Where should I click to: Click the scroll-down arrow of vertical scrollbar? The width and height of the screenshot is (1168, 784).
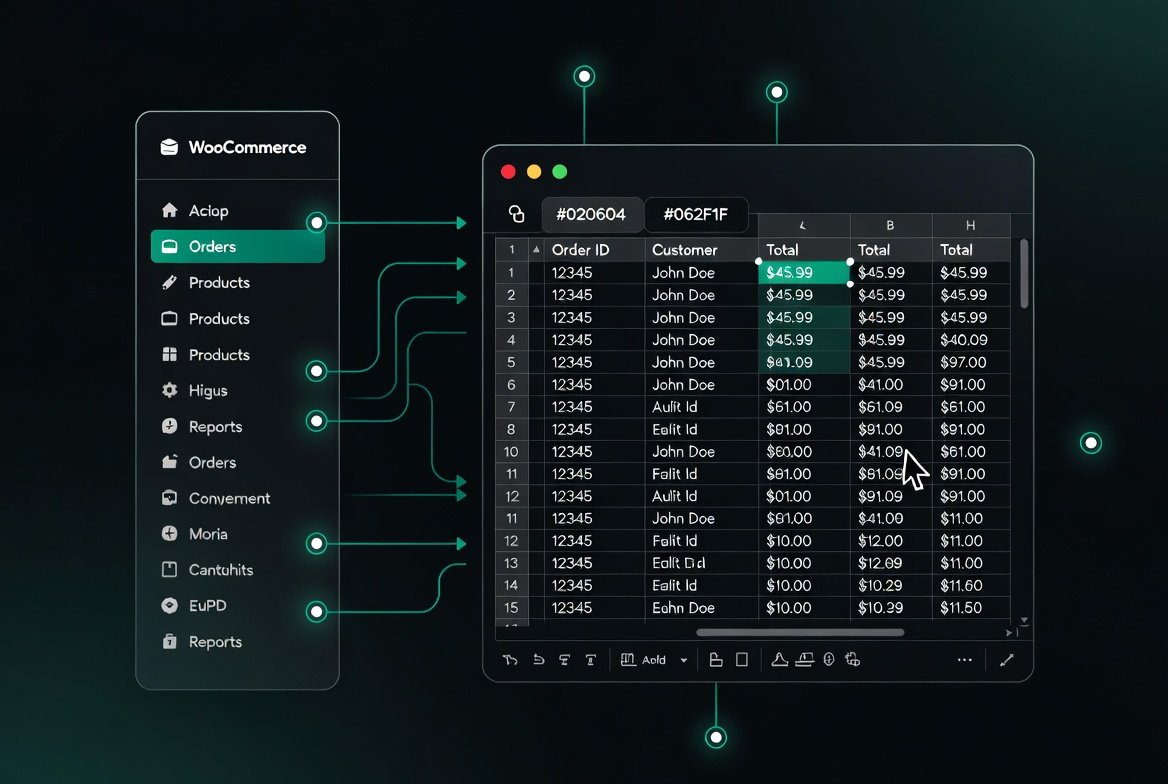coord(1025,620)
